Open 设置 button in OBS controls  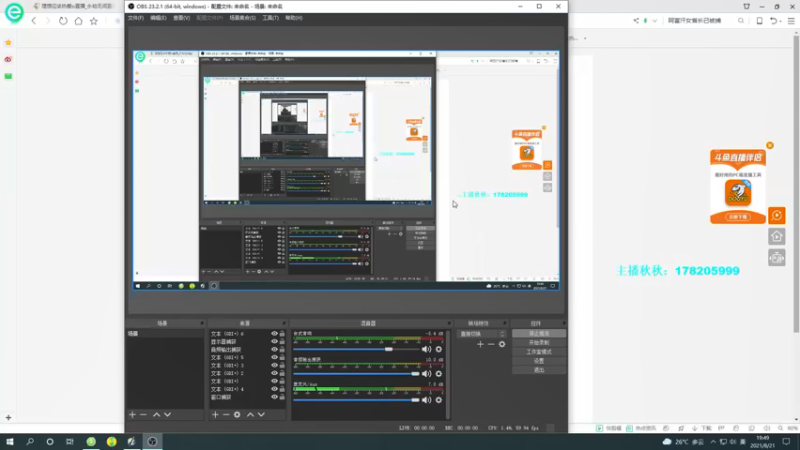click(x=539, y=361)
